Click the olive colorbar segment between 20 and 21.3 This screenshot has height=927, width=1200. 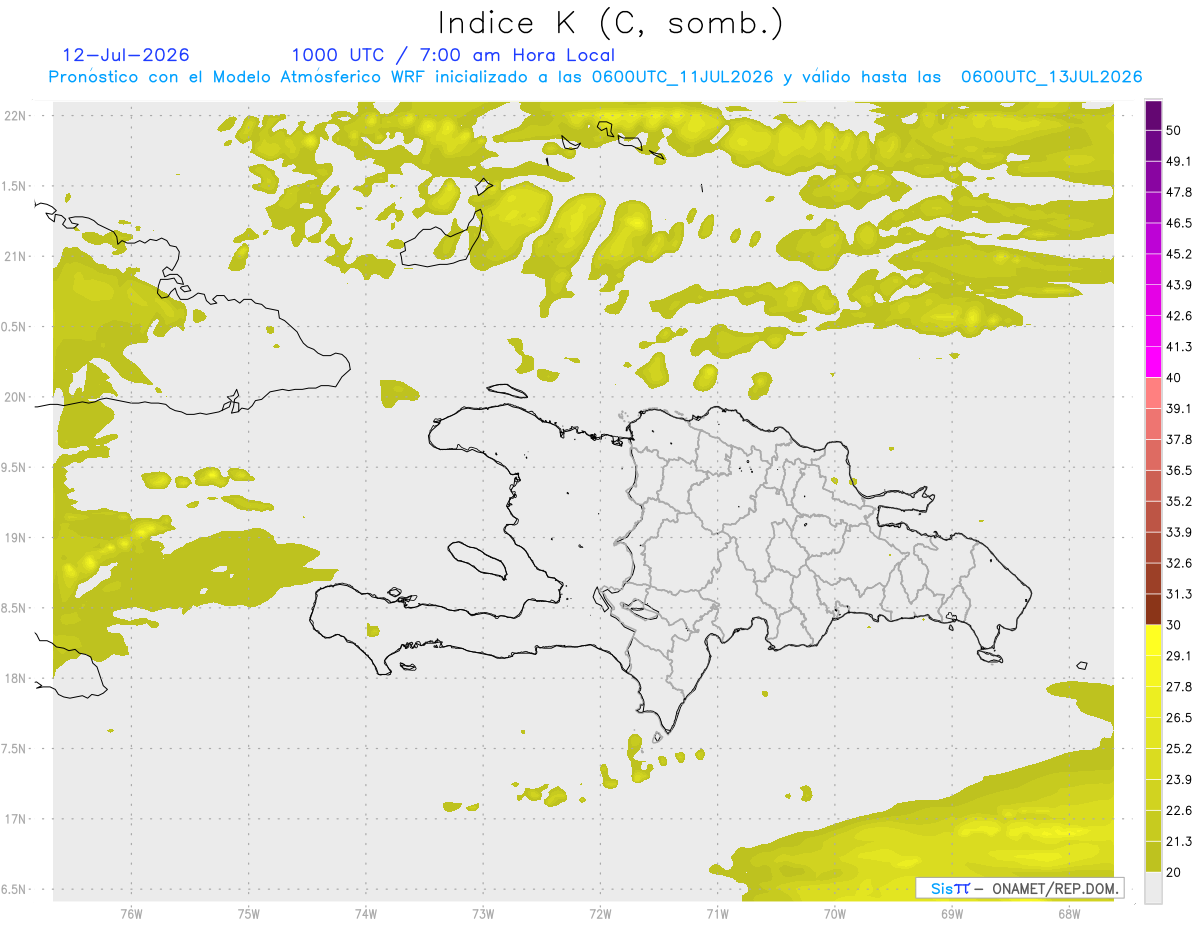click(x=1153, y=856)
